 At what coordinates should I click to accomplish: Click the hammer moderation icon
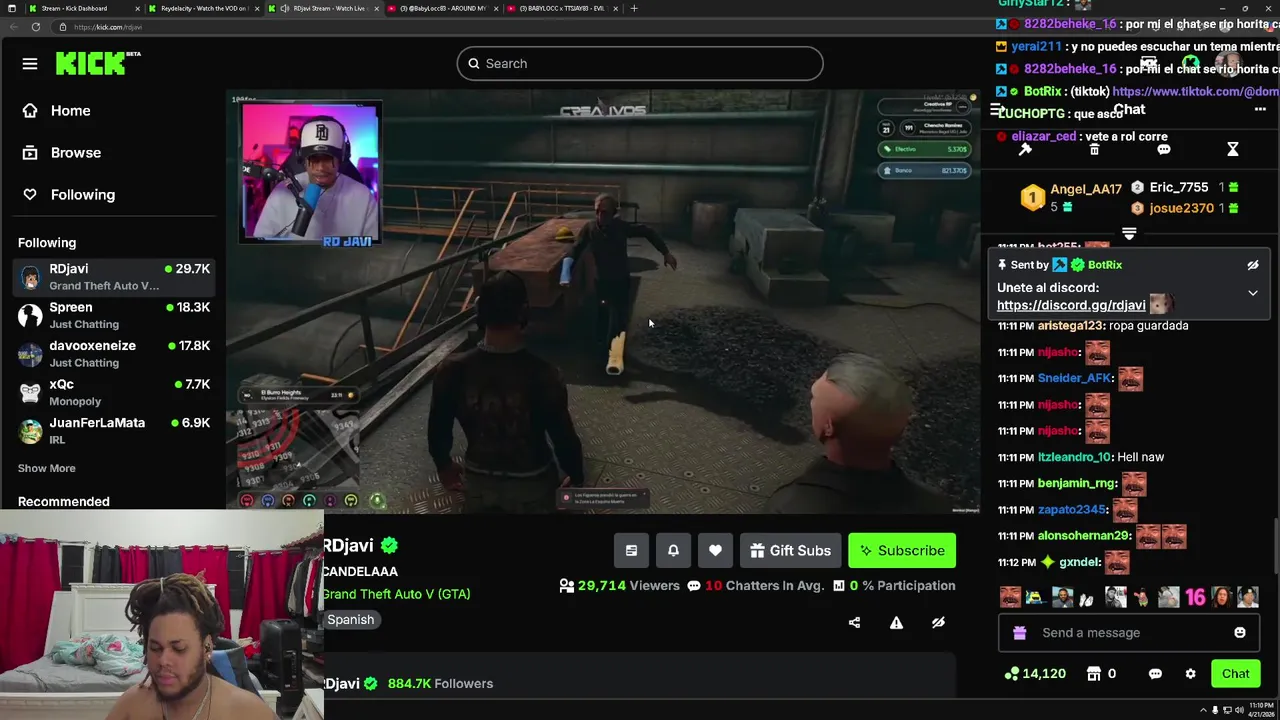1025,150
